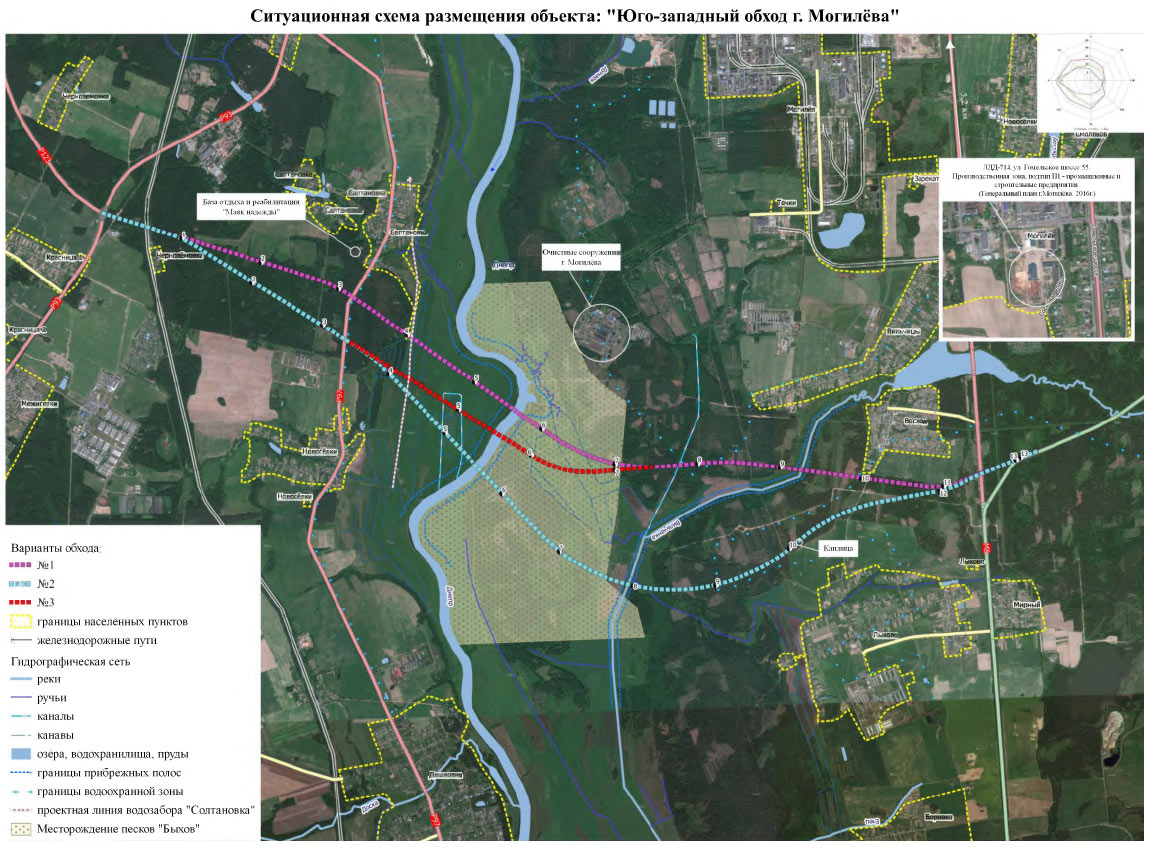Click the red №3 route legend swatch
Viewport: 1152px width, 849px height.
[x=26, y=603]
